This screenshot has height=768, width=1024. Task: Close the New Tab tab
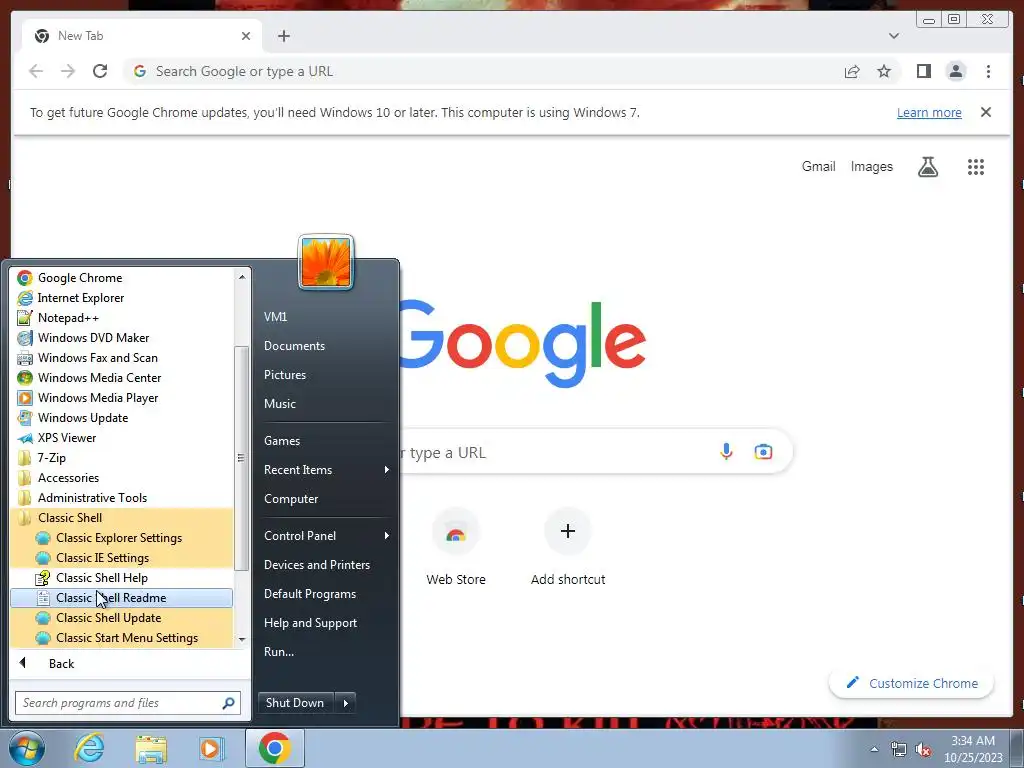coord(246,36)
